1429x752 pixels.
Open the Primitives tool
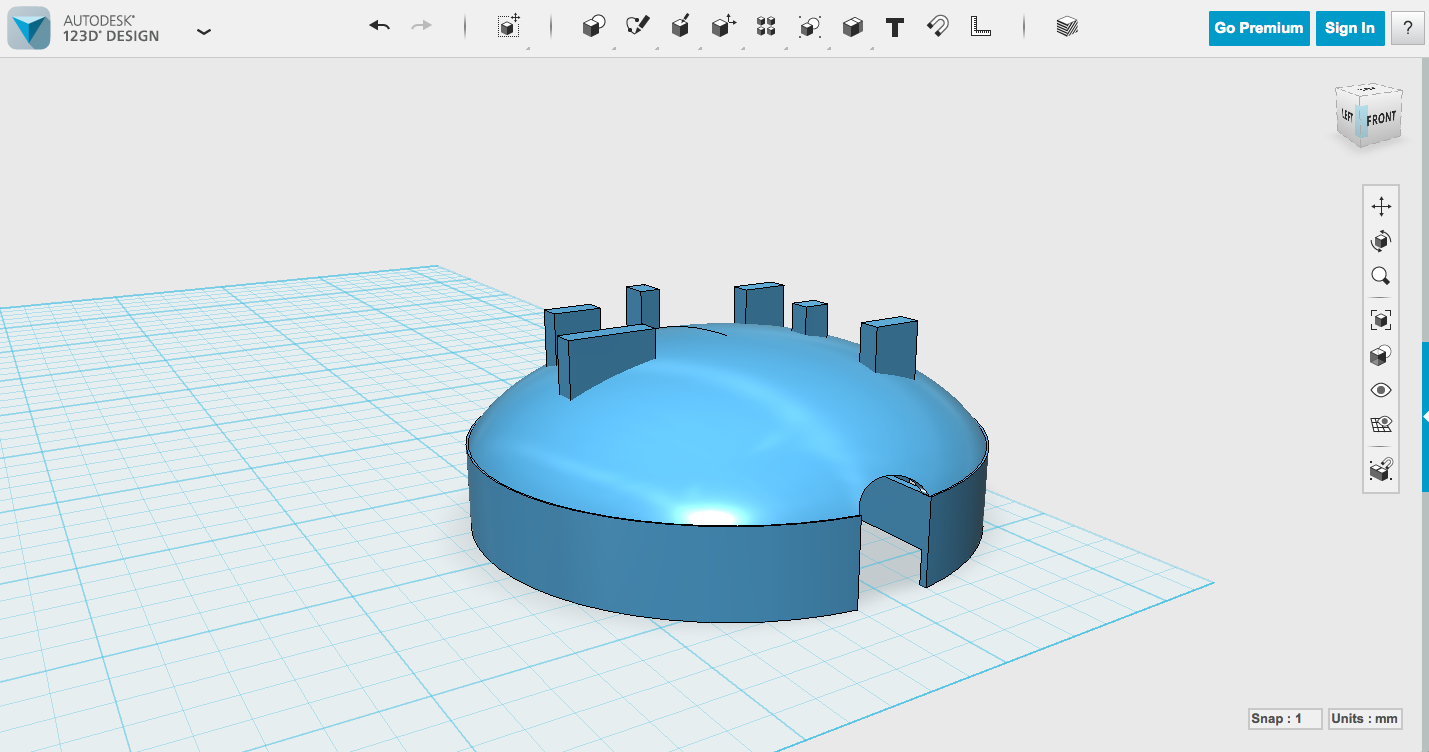(x=592, y=27)
